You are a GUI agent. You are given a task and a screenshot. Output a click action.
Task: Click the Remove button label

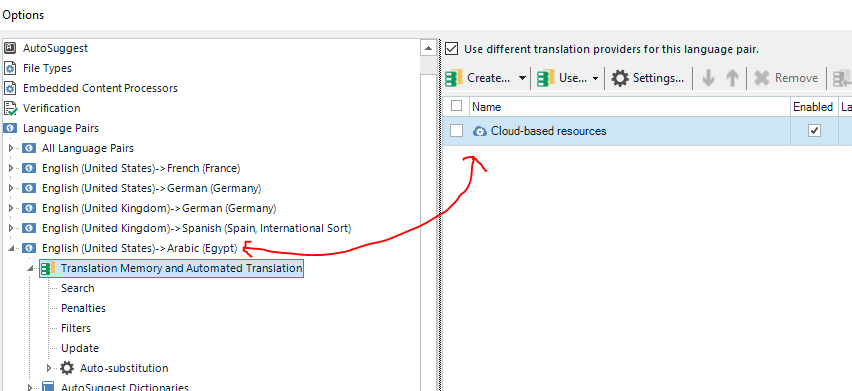[x=797, y=78]
